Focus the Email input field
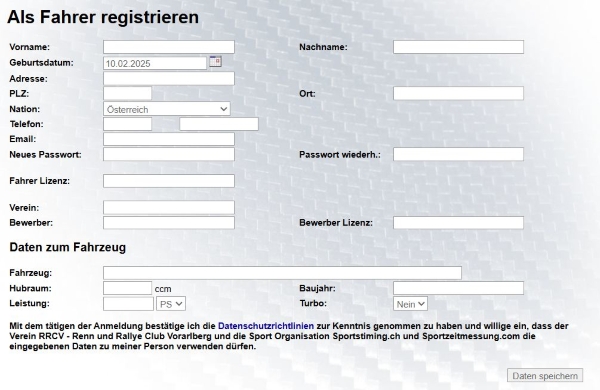The width and height of the screenshot is (600, 390). coord(169,139)
